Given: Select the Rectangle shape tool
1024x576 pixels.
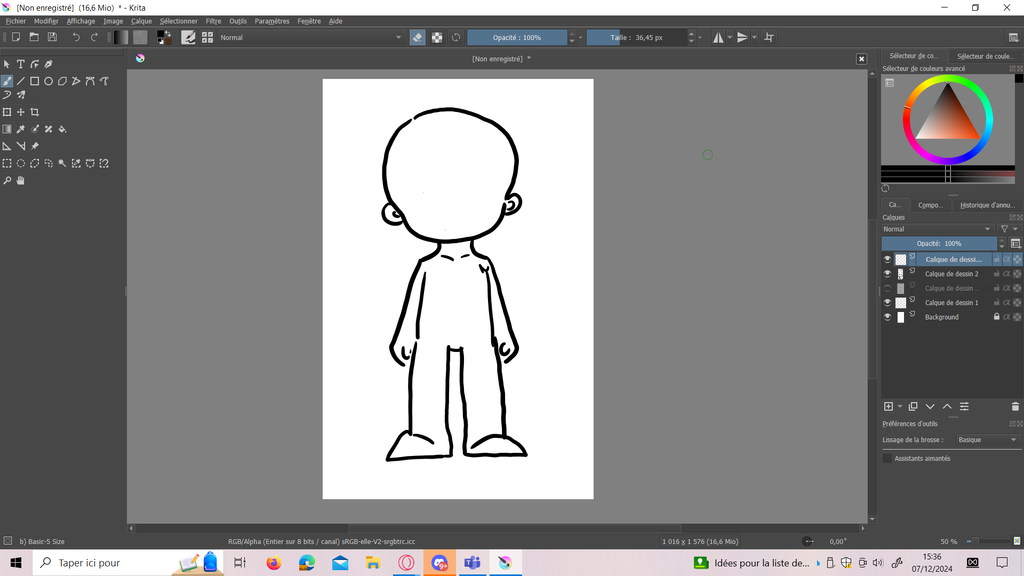Looking at the screenshot, I should tap(34, 81).
